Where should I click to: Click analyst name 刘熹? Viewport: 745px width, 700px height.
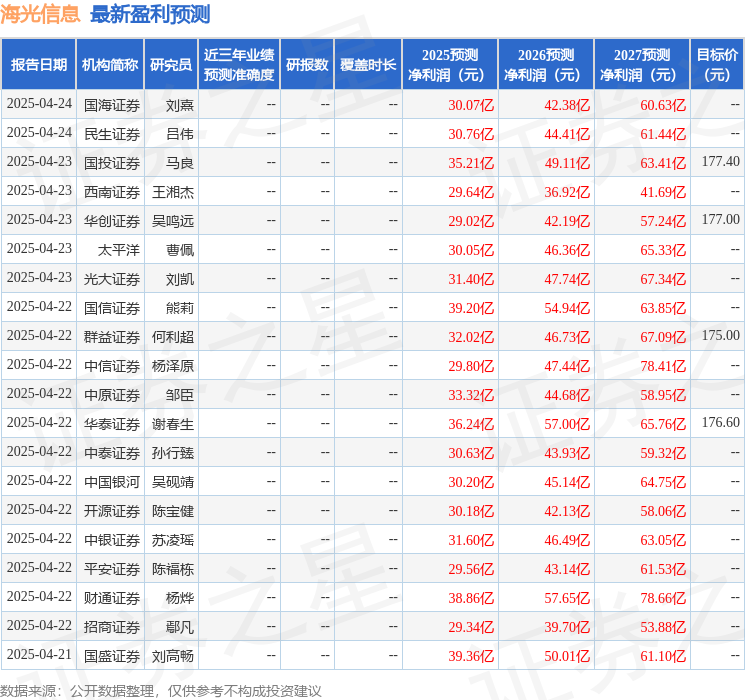[180, 105]
